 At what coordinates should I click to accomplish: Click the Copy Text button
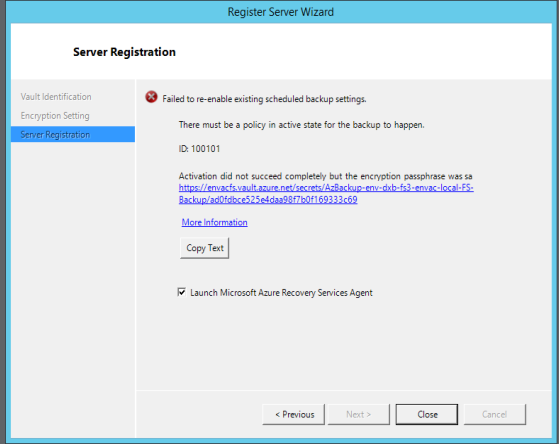tap(205, 248)
